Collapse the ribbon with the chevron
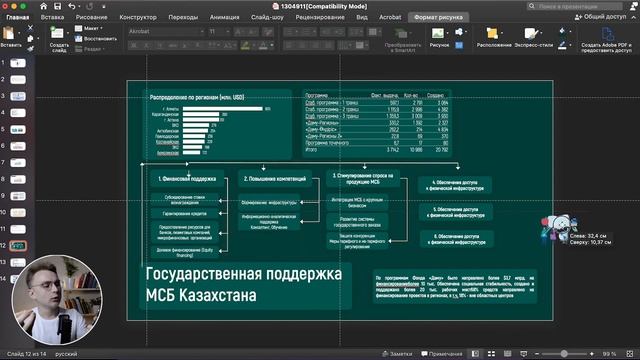The width and height of the screenshot is (640, 360). (634, 17)
